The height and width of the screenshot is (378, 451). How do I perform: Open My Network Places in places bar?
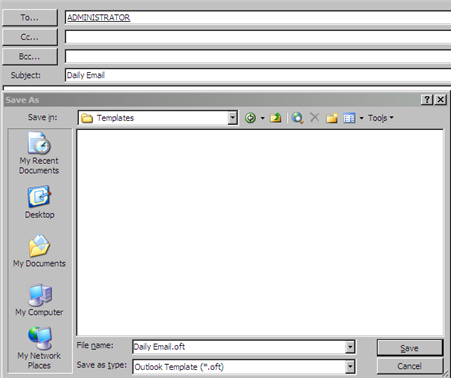[39, 348]
